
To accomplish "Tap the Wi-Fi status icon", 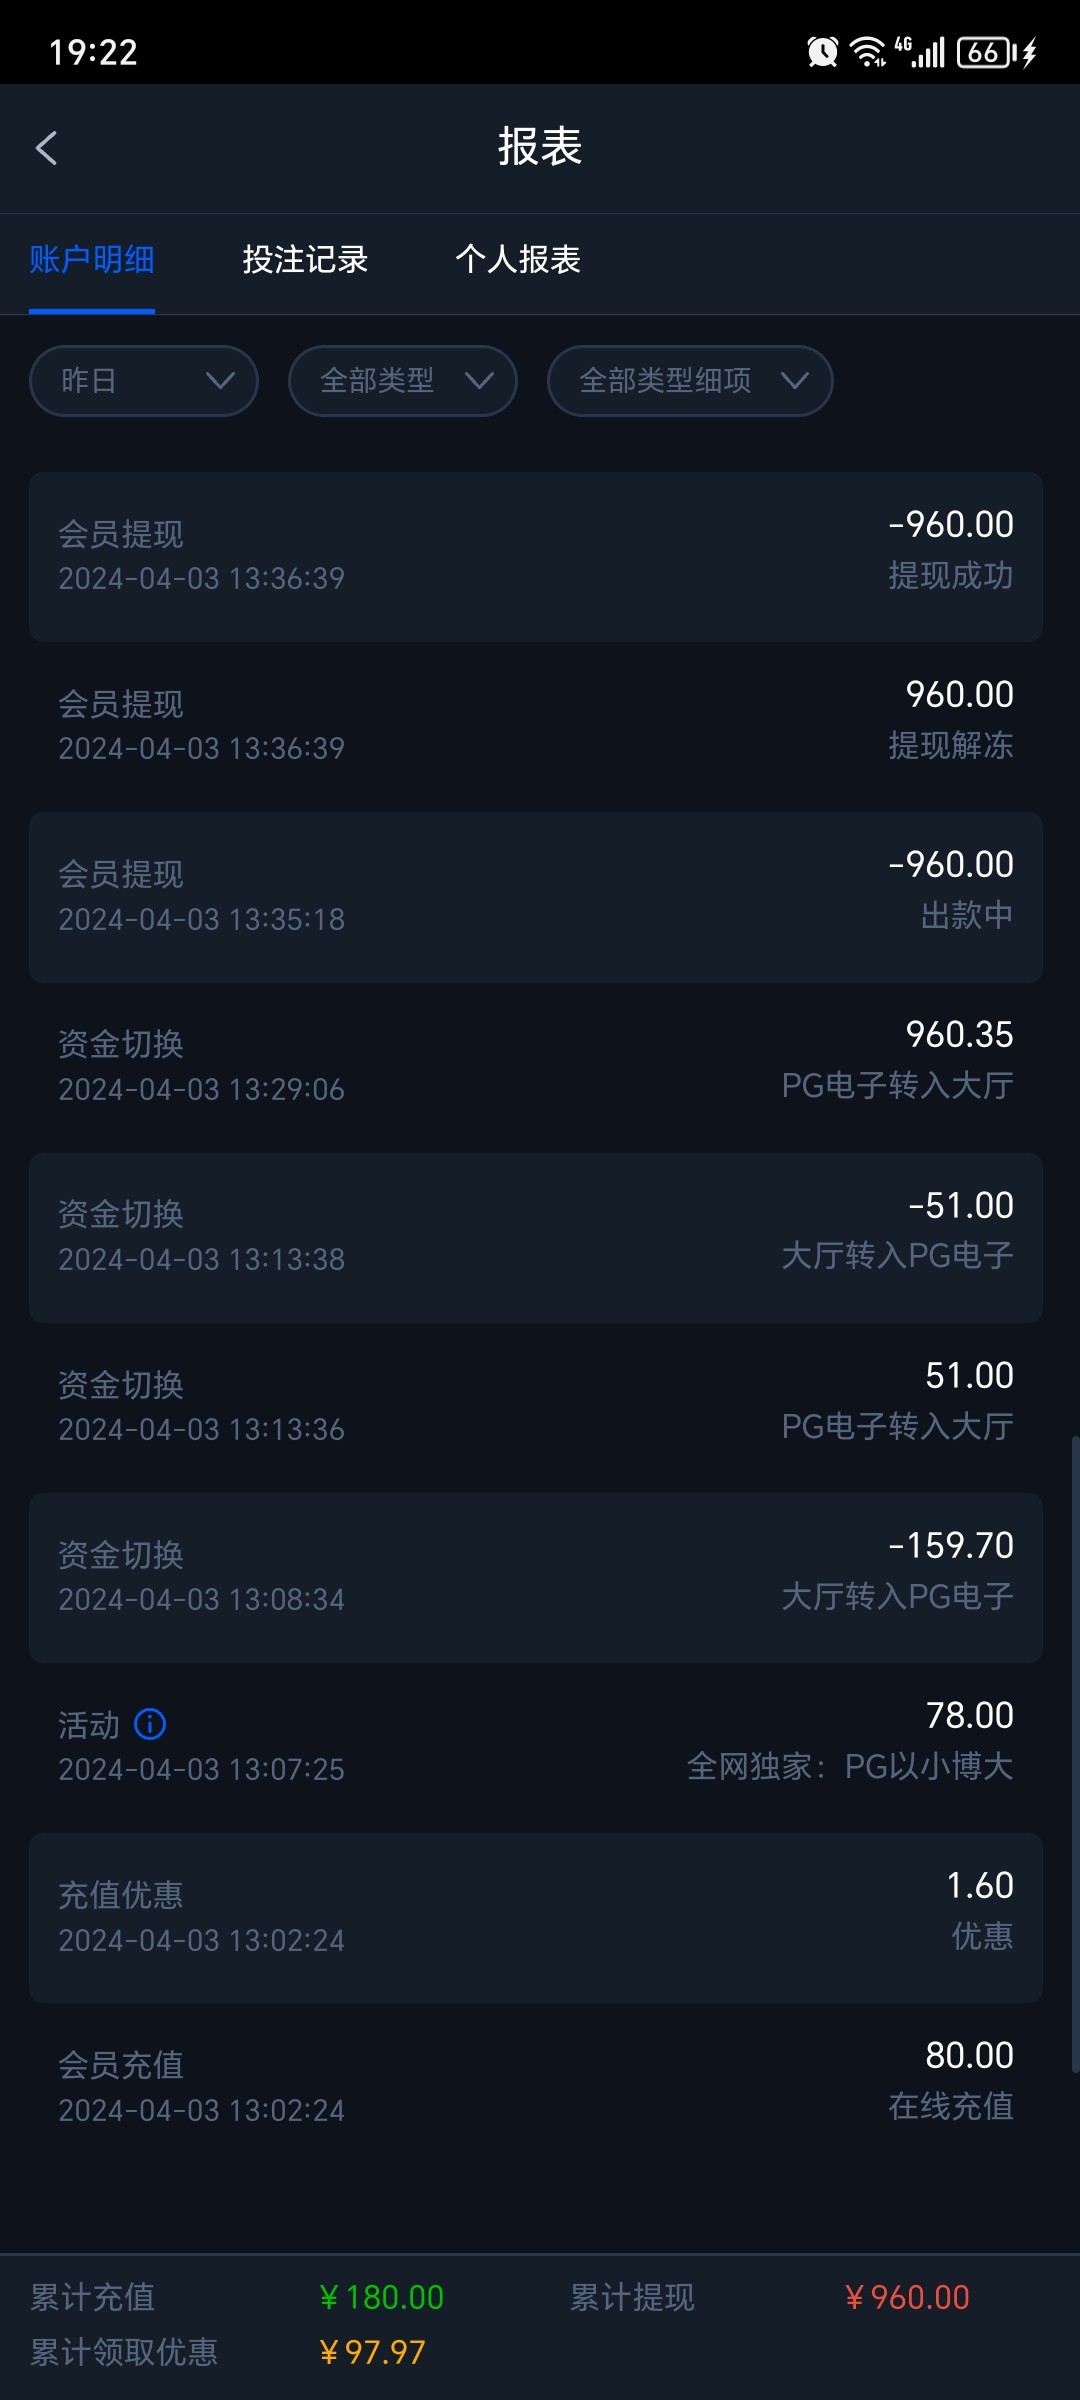I will tap(867, 51).
